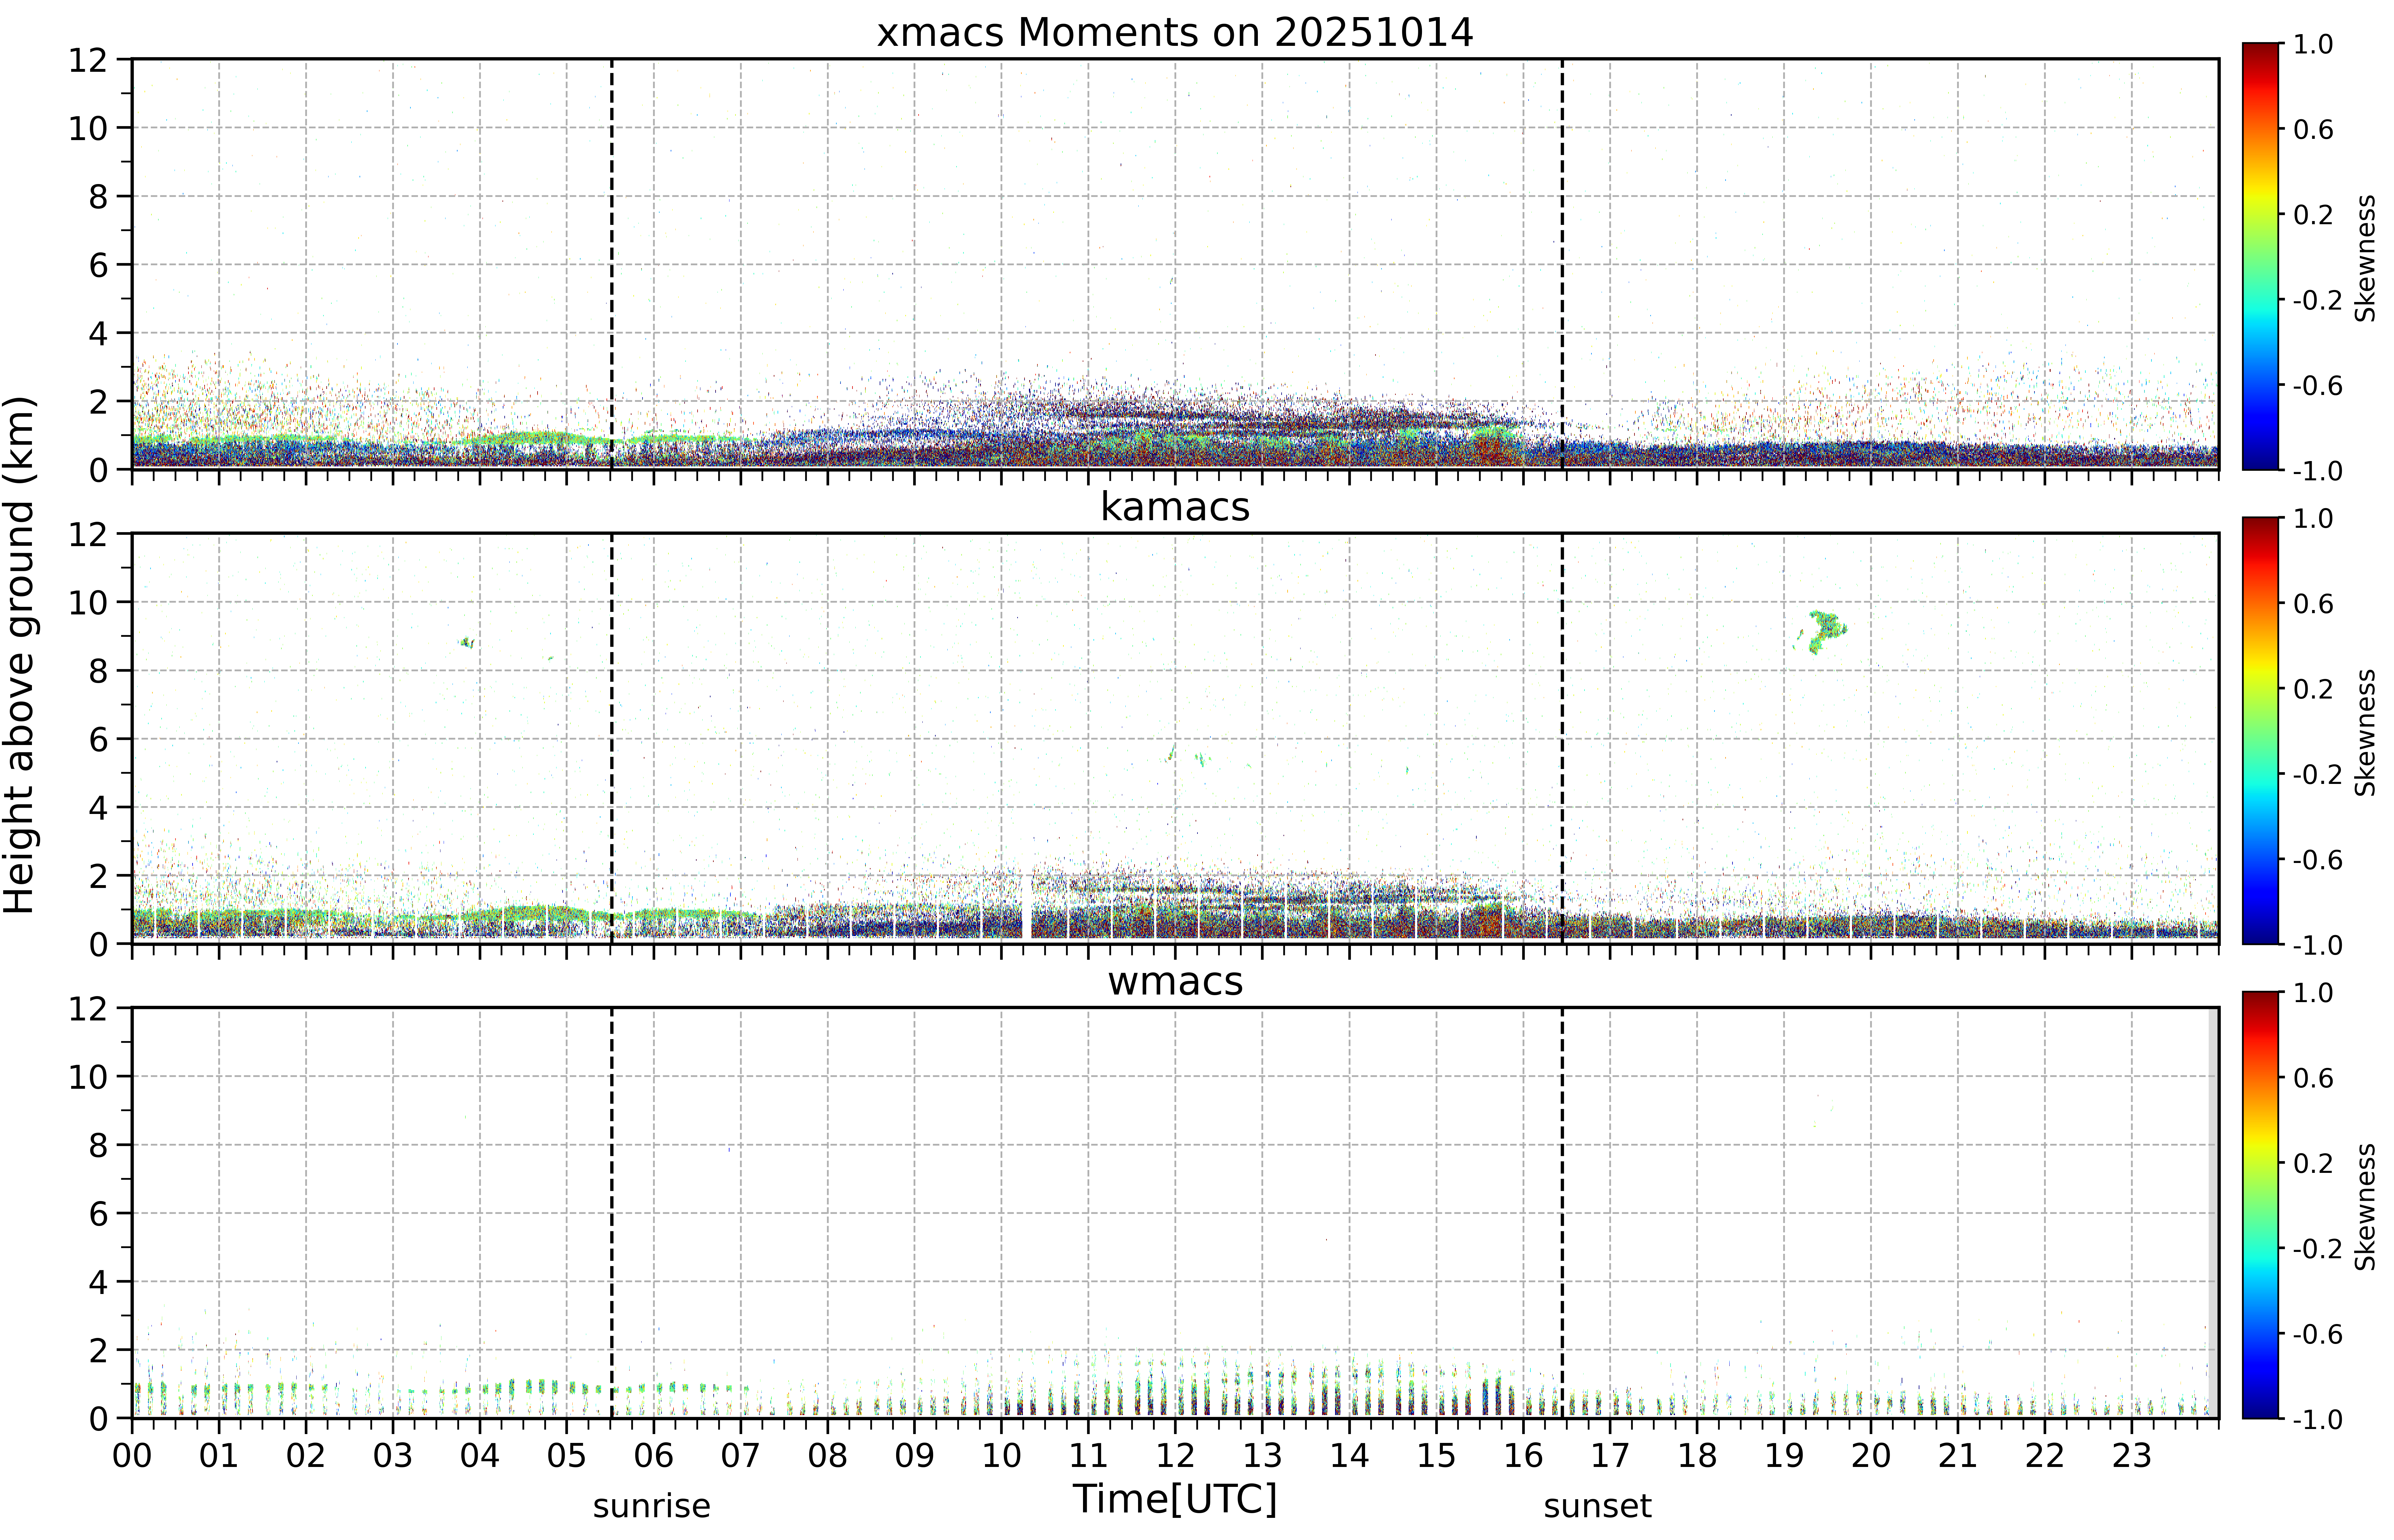
Task: Click the xmacs panel colorbar
Action: tap(2260, 256)
